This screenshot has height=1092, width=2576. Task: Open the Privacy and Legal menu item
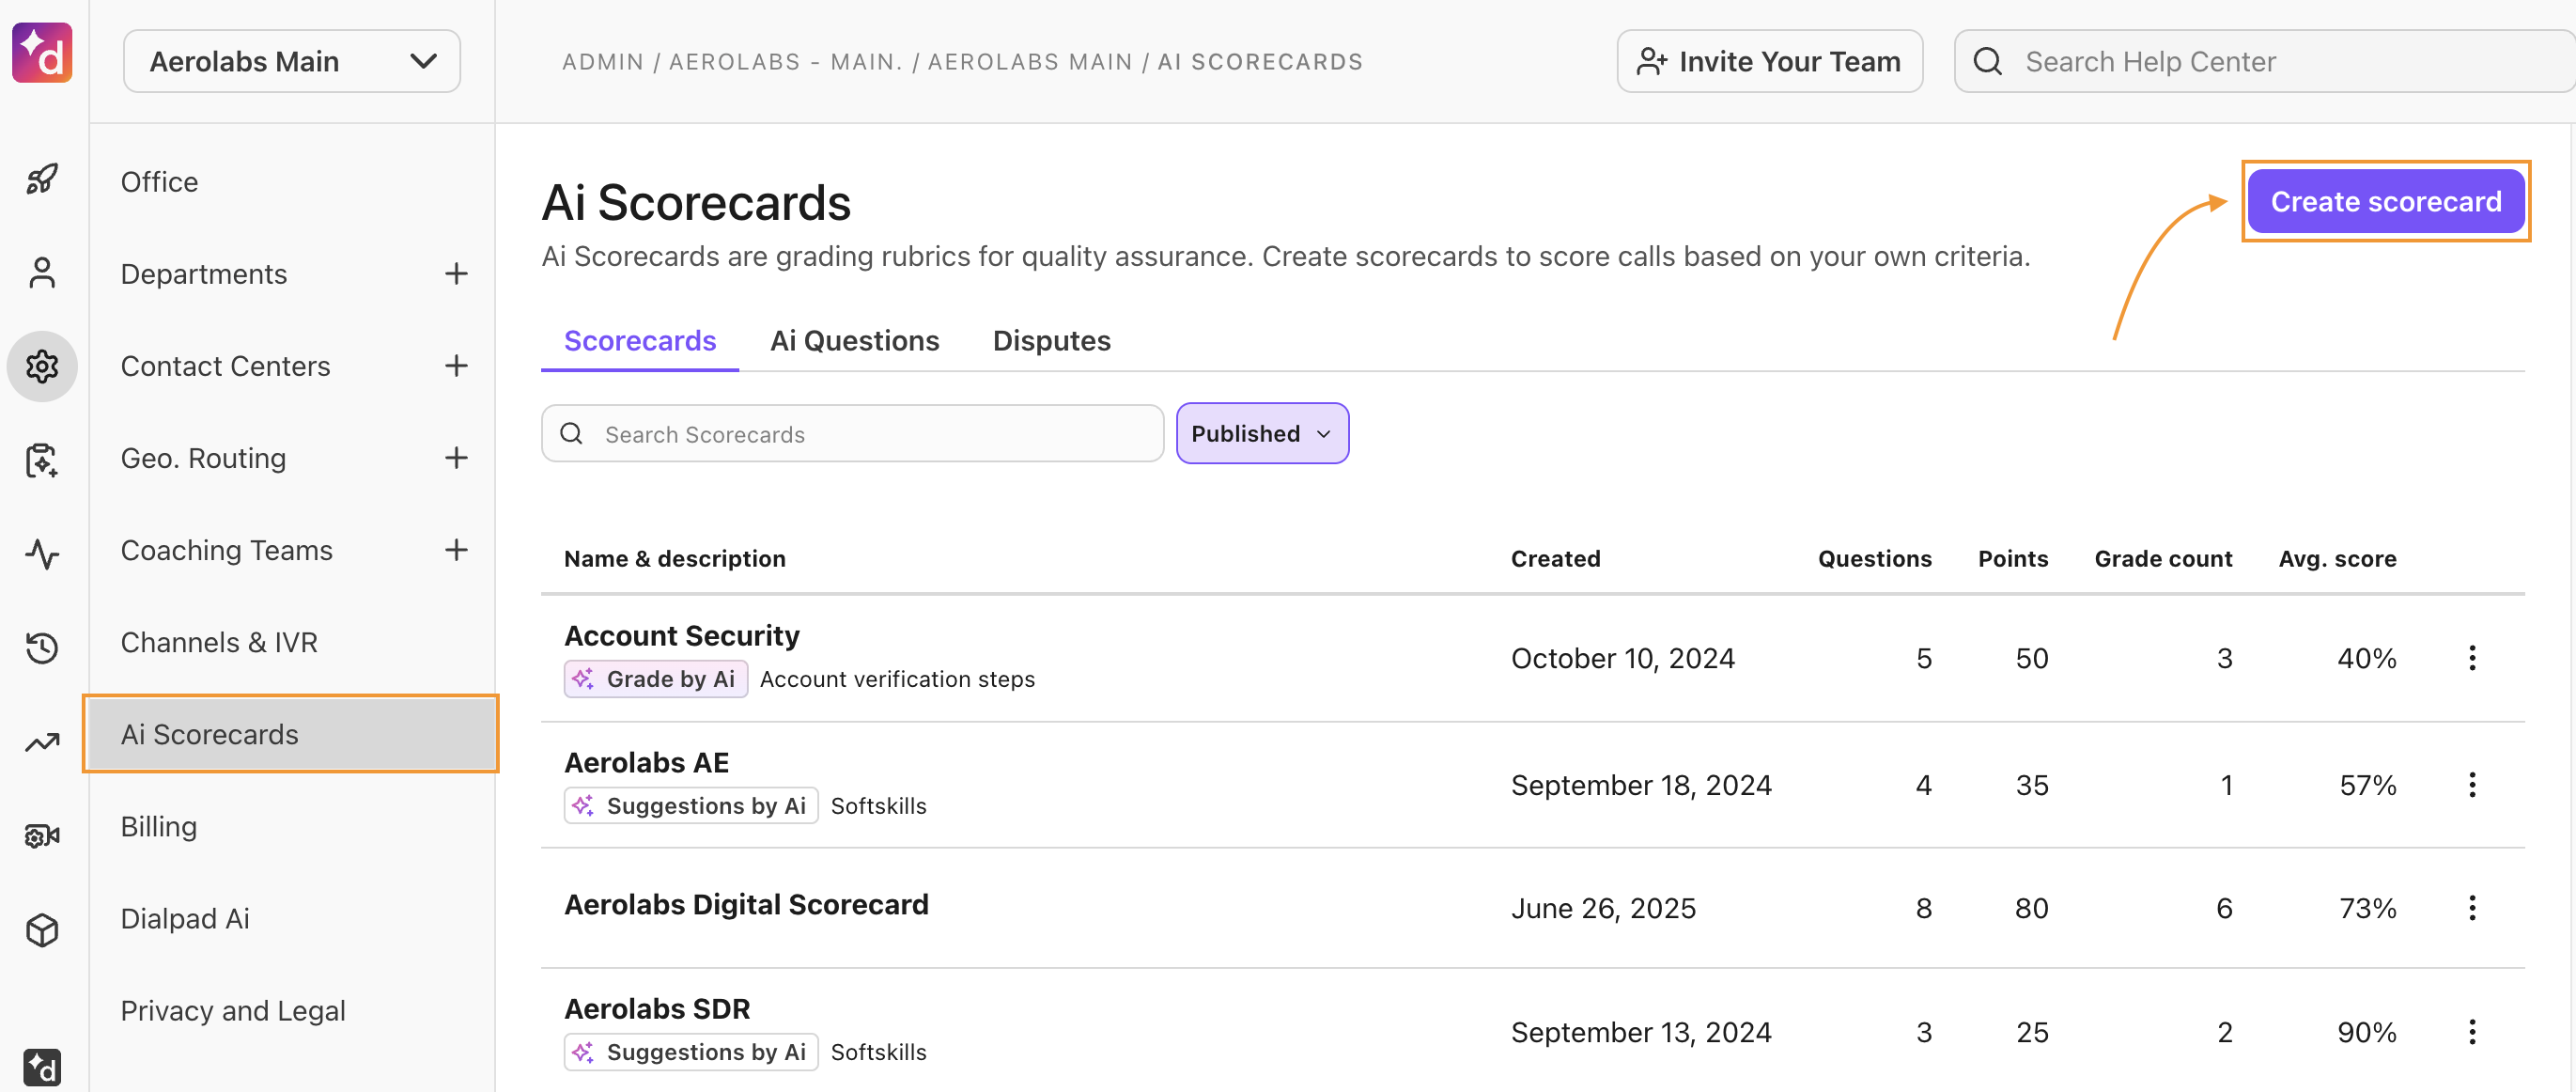point(233,1011)
